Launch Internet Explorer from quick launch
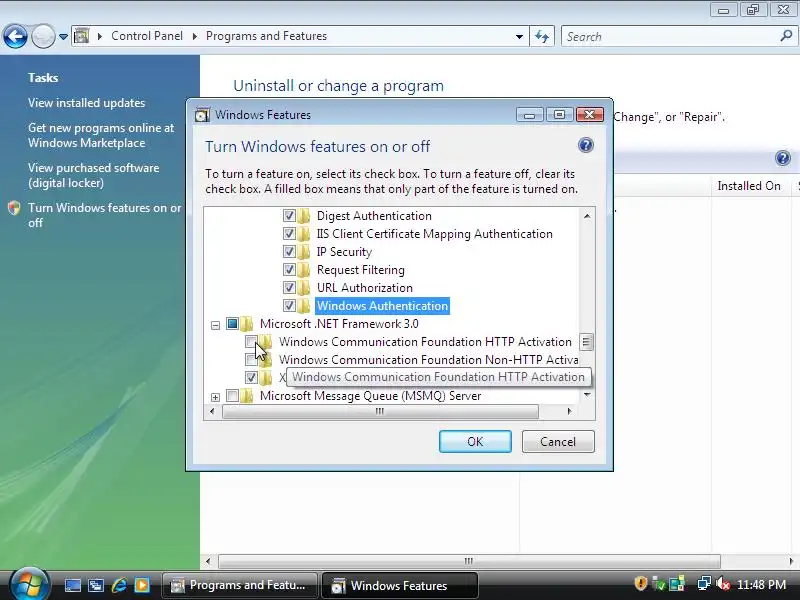 (119, 585)
